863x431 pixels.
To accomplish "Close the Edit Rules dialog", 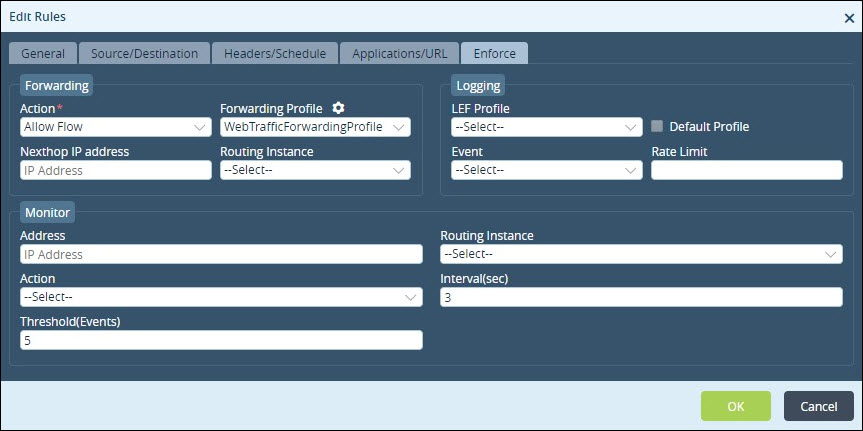I will point(849,18).
